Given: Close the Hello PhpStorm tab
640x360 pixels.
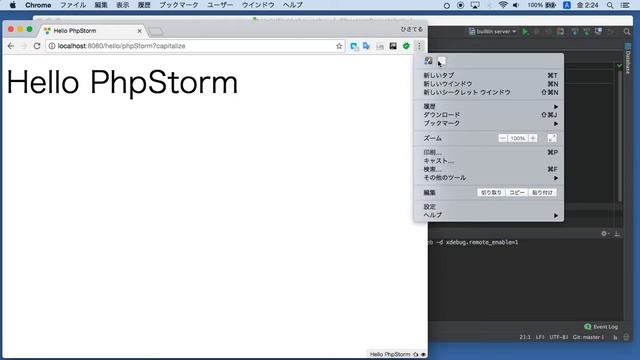Looking at the screenshot, I should point(140,31).
